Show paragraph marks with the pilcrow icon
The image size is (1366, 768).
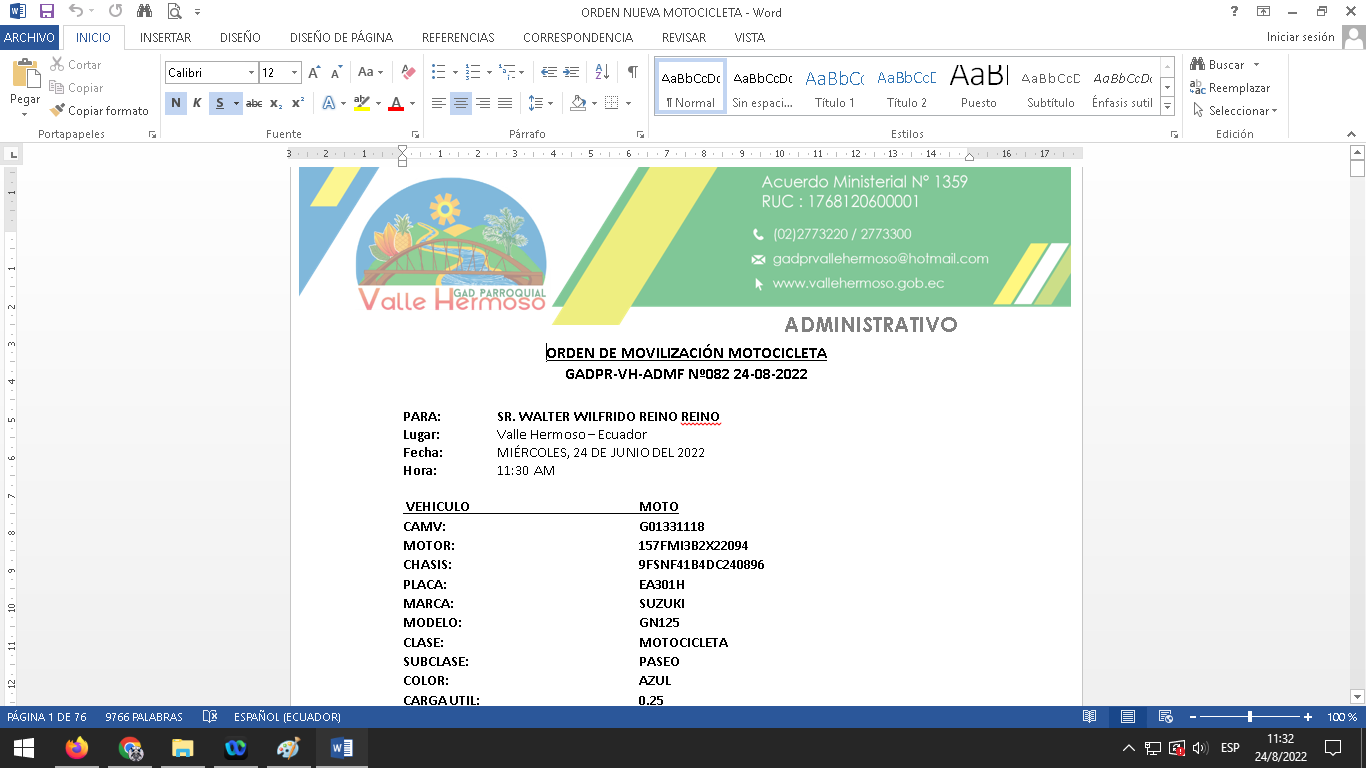(632, 72)
